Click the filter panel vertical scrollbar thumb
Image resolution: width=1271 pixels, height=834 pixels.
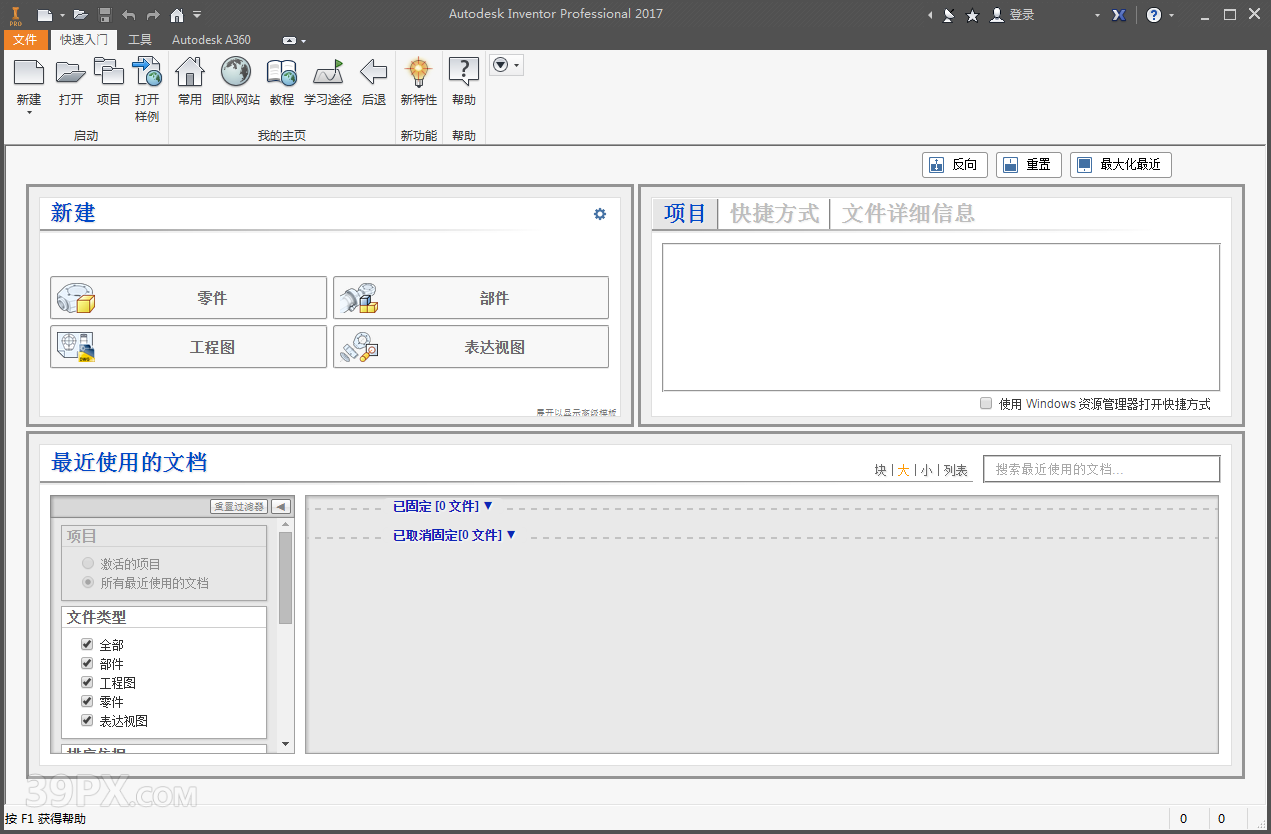tap(286, 578)
